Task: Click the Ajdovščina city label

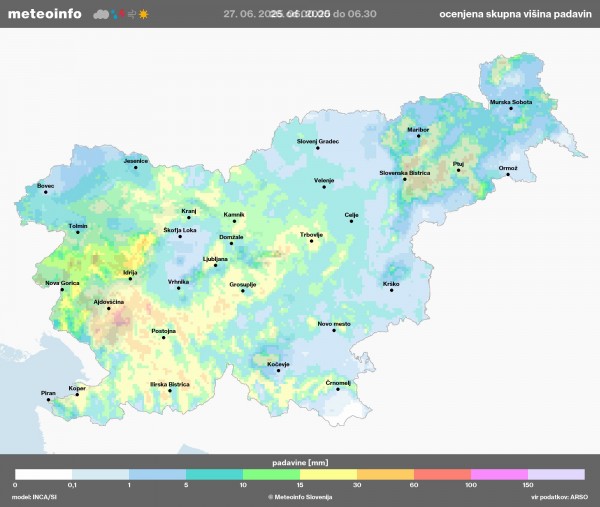Action: point(109,302)
